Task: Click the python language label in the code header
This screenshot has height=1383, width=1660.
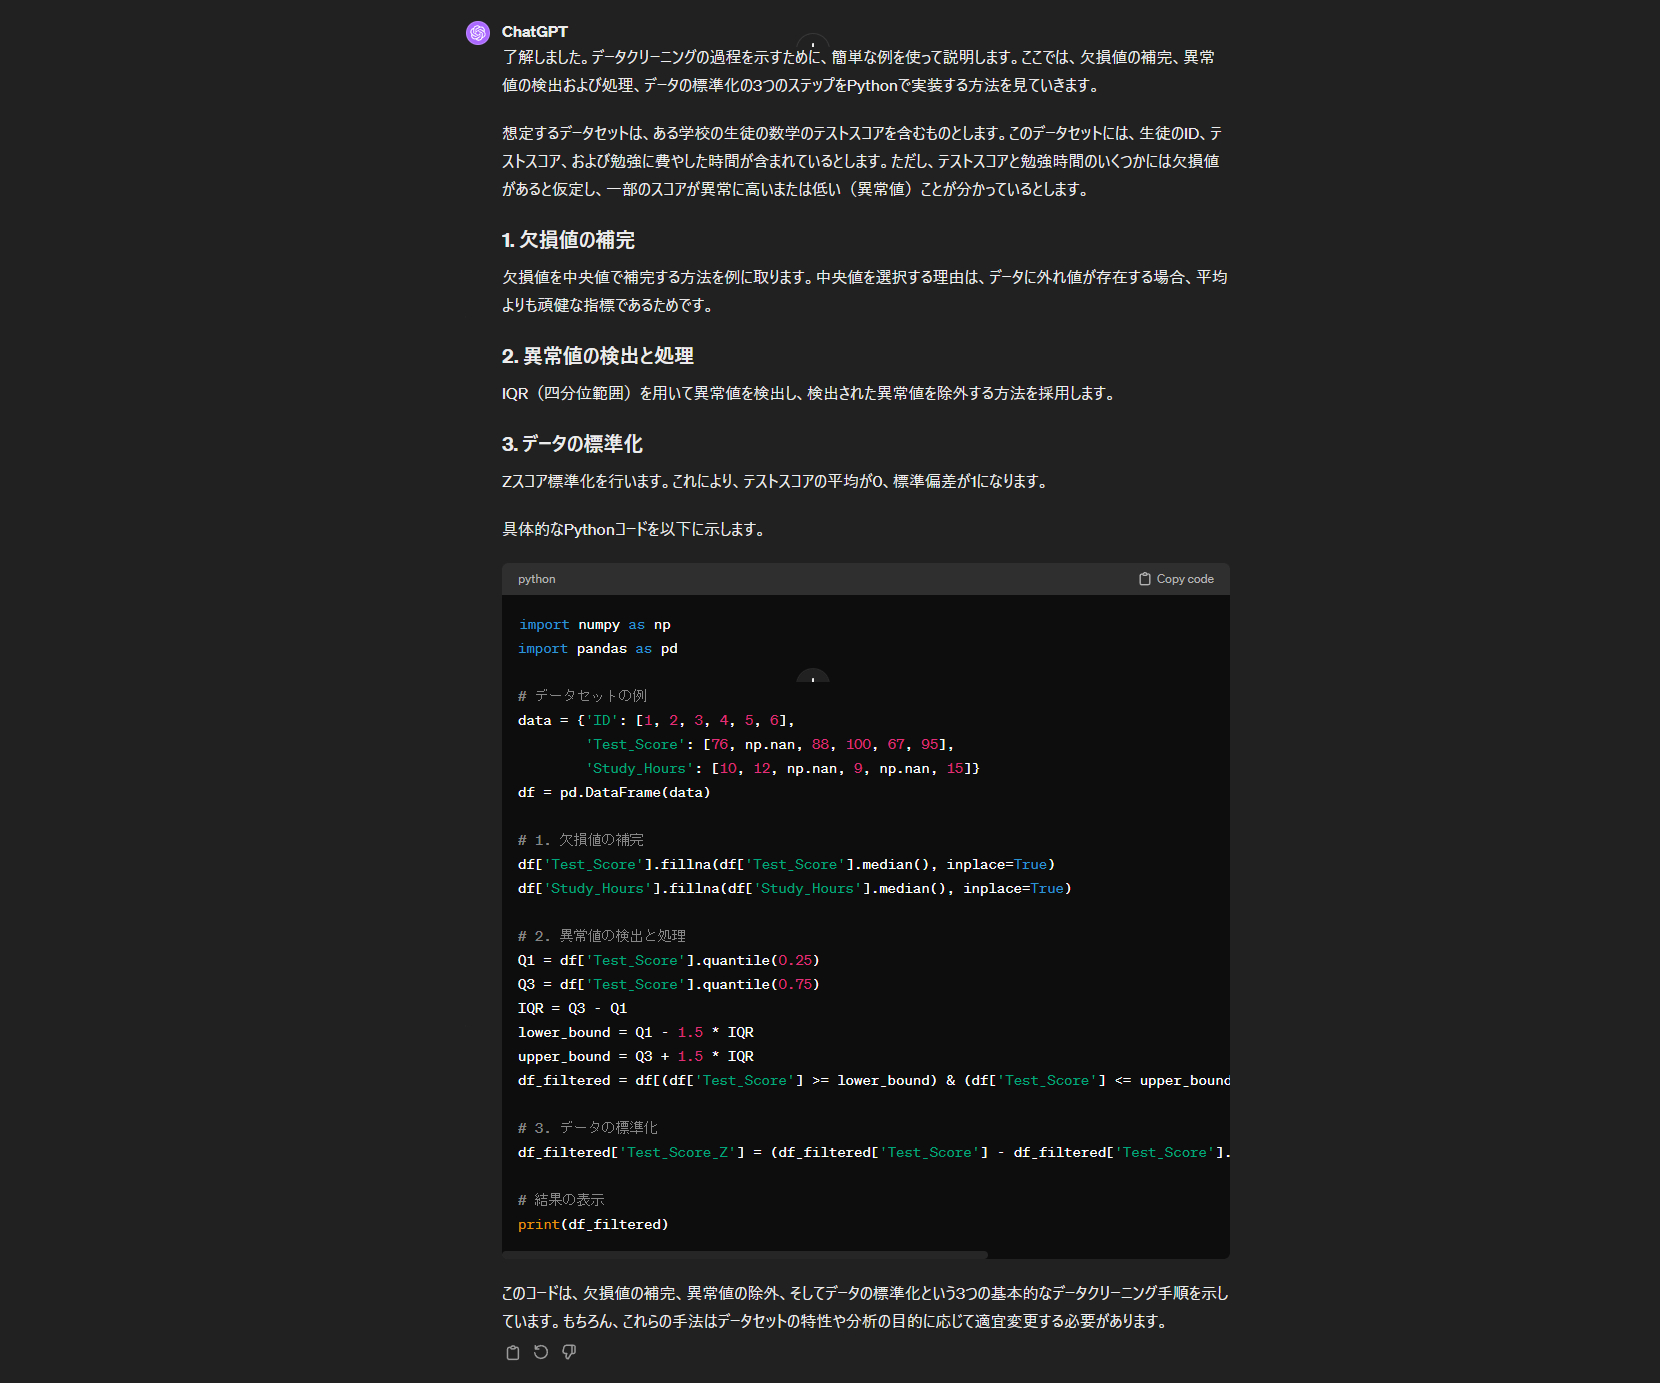Action: [x=536, y=579]
